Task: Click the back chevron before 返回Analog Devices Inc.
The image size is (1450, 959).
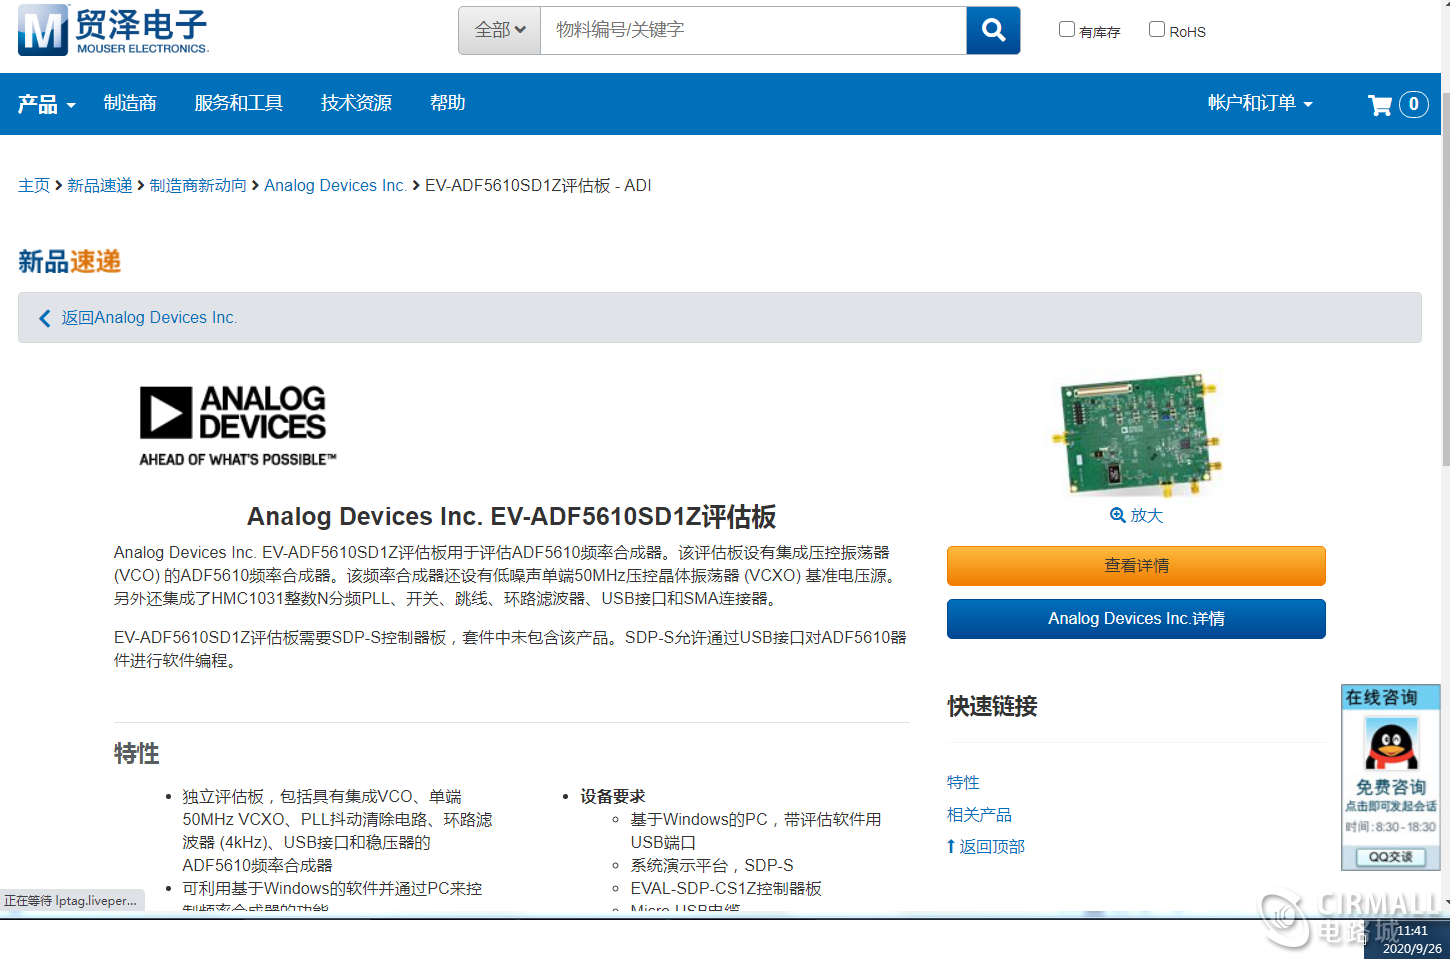Action: point(44,318)
